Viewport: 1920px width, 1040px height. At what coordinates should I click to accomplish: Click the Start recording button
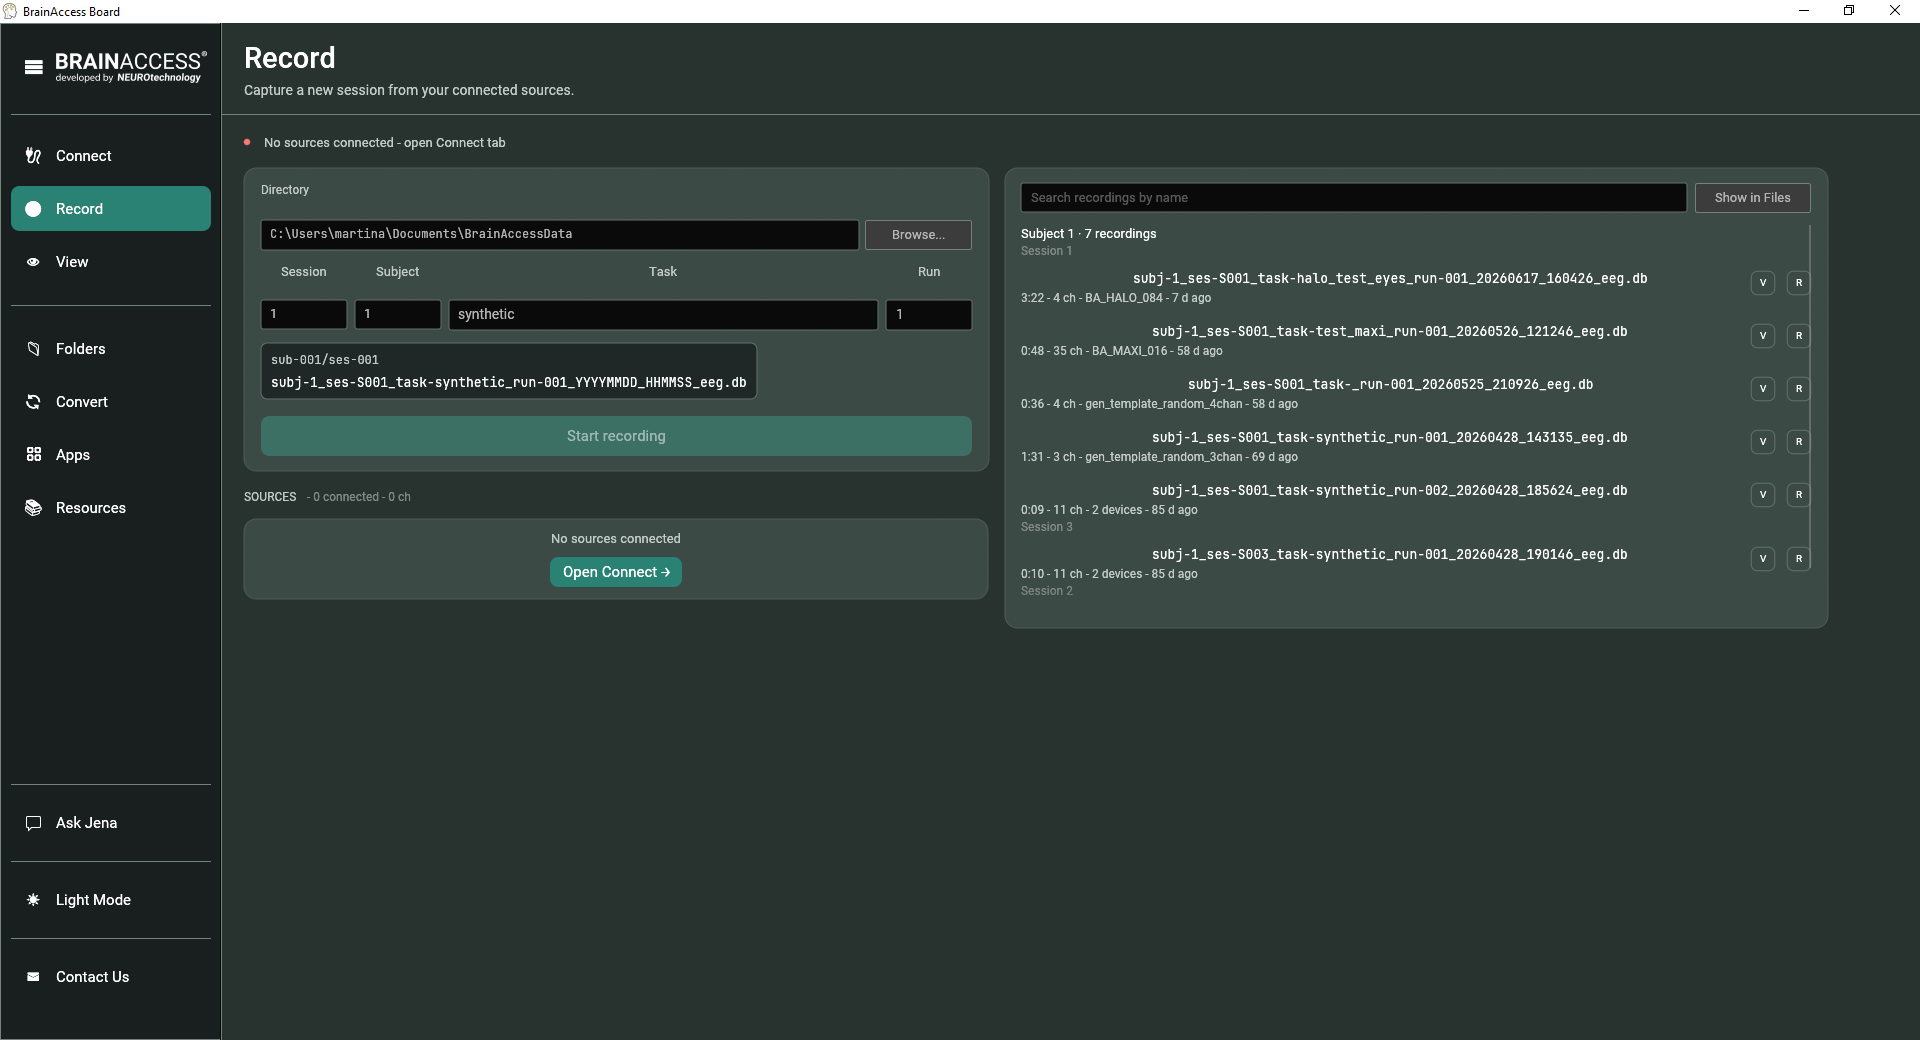click(616, 436)
